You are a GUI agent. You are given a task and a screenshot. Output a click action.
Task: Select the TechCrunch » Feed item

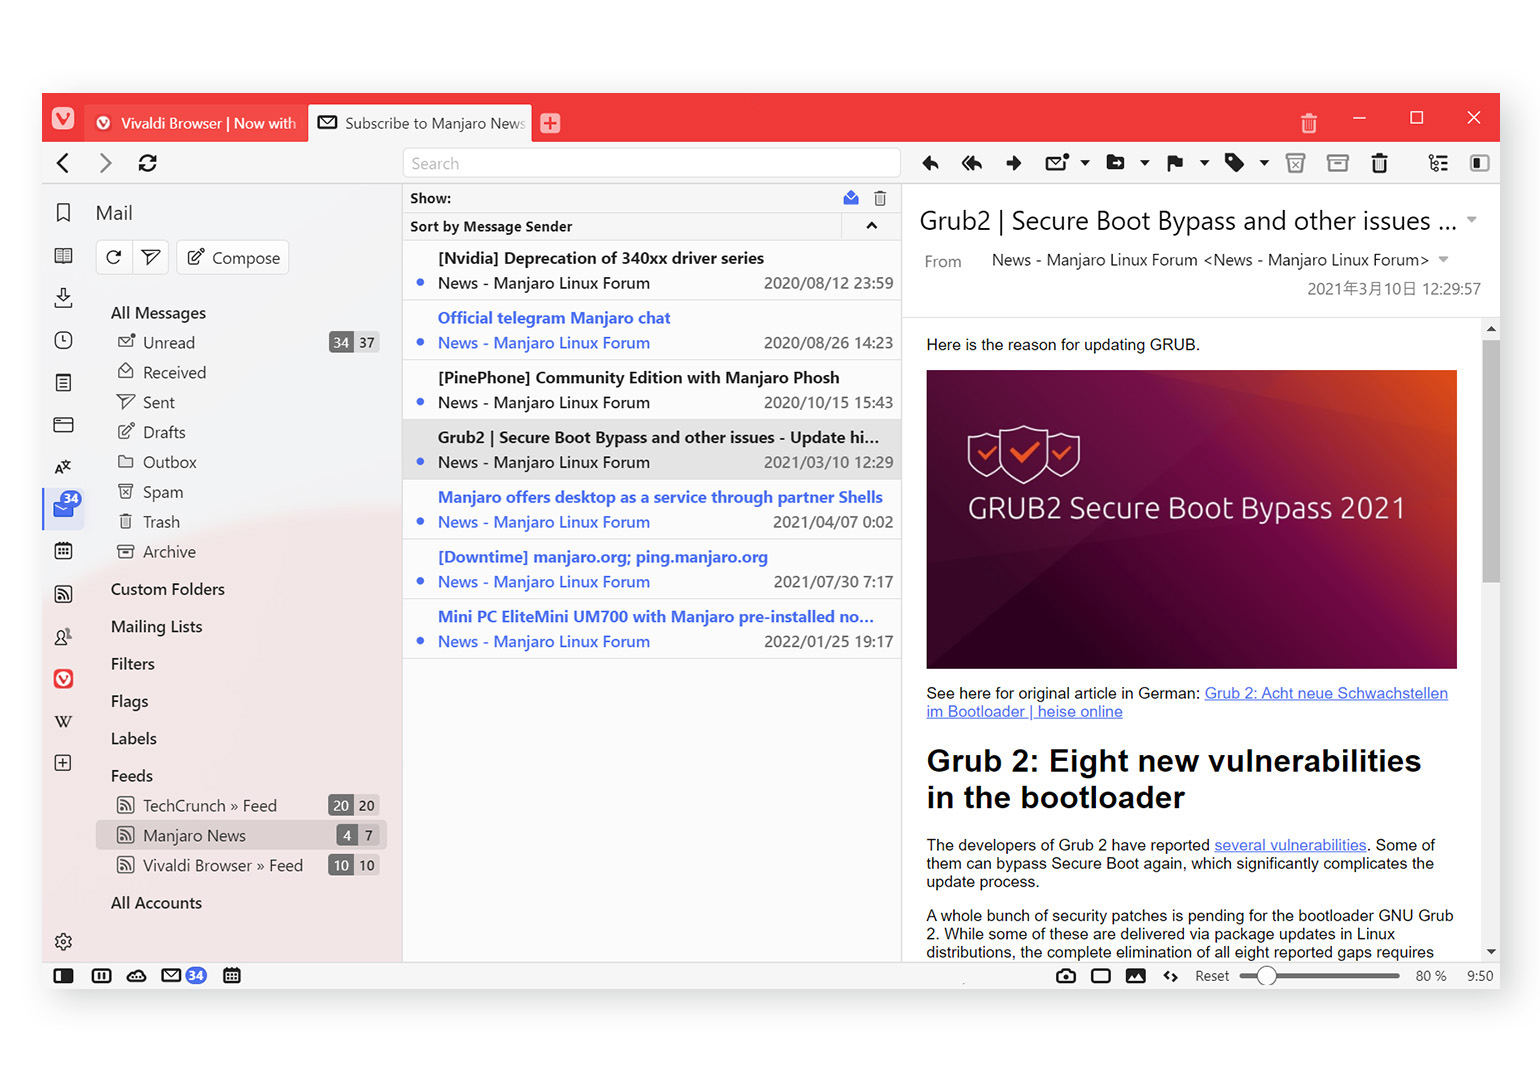[242, 806]
